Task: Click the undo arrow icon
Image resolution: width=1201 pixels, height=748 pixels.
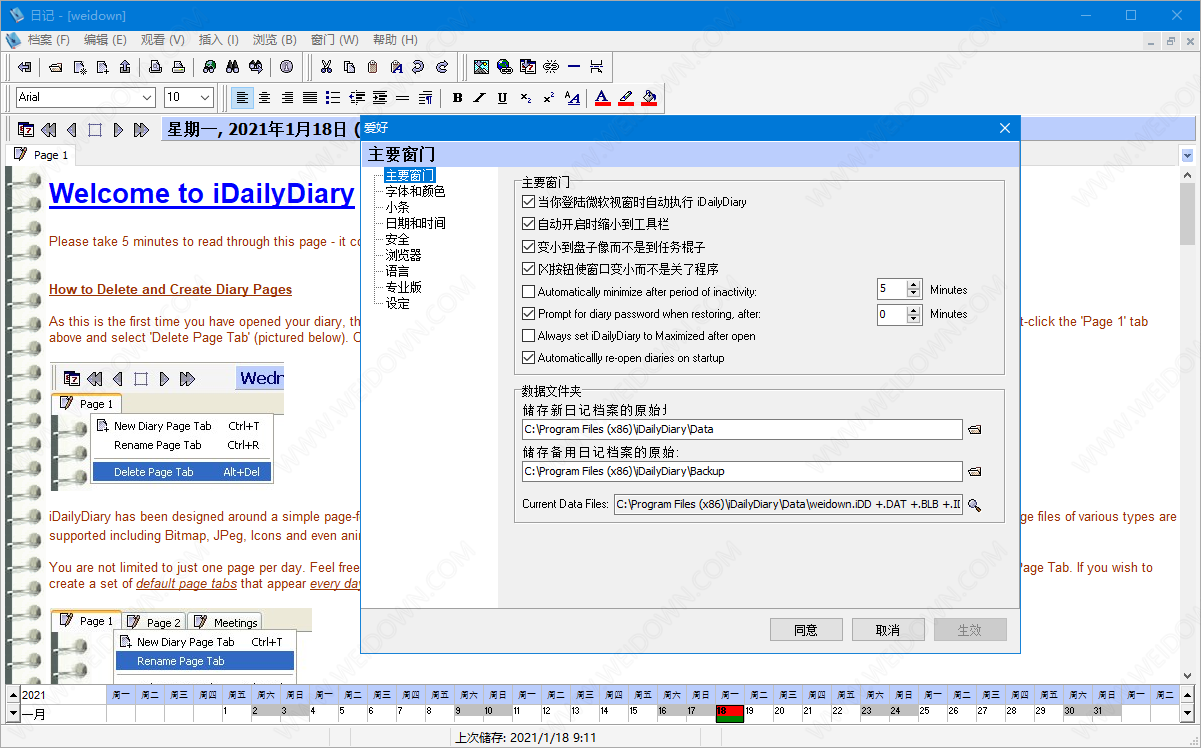Action: (418, 67)
